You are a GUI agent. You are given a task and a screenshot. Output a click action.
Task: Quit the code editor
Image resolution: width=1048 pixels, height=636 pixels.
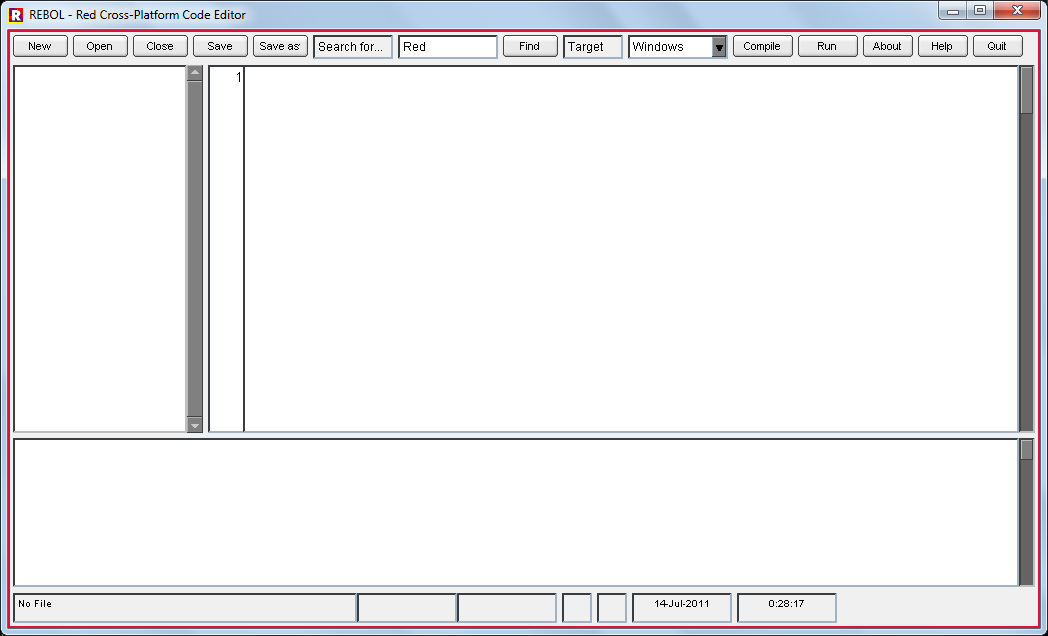pos(996,46)
